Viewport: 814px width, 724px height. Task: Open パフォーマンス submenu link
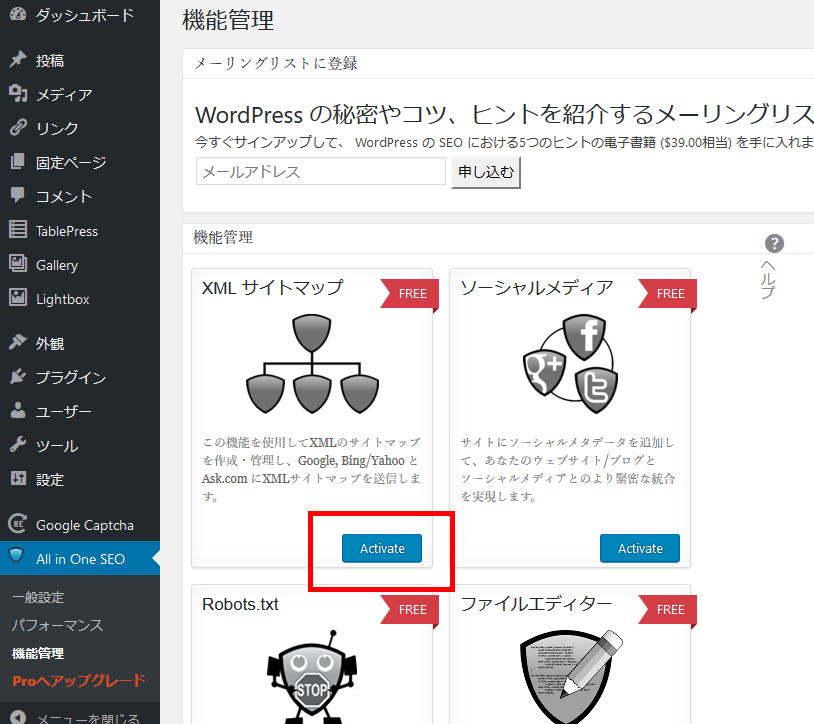click(x=57, y=625)
